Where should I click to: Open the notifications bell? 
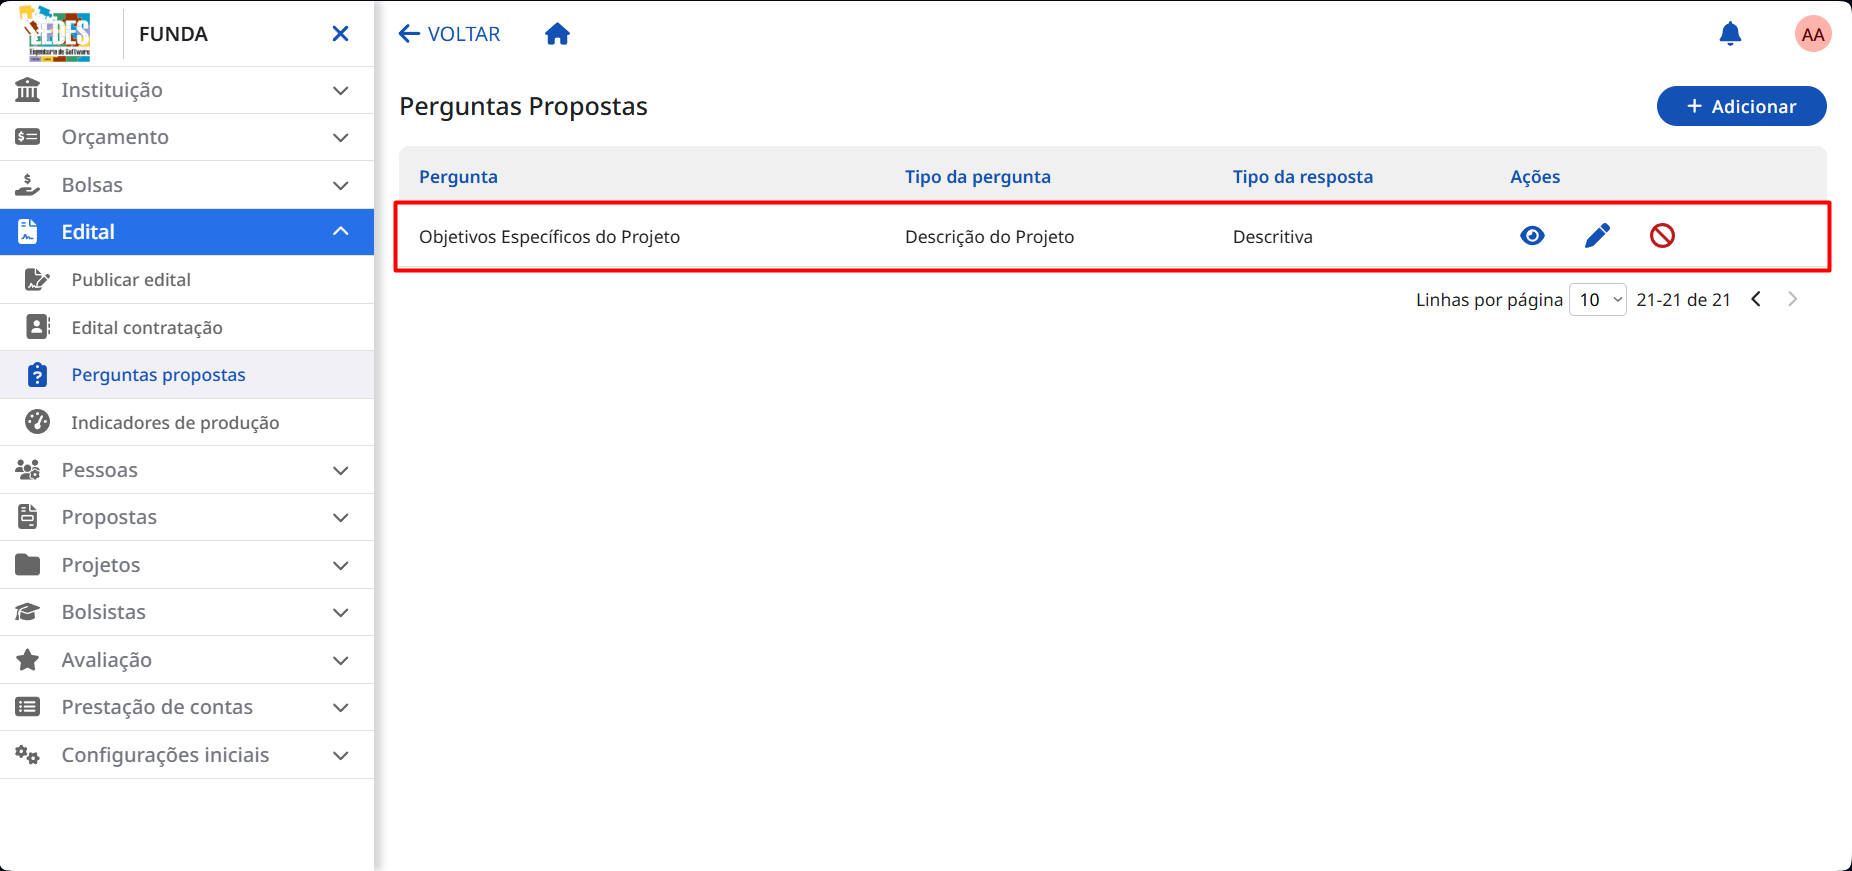click(1730, 34)
